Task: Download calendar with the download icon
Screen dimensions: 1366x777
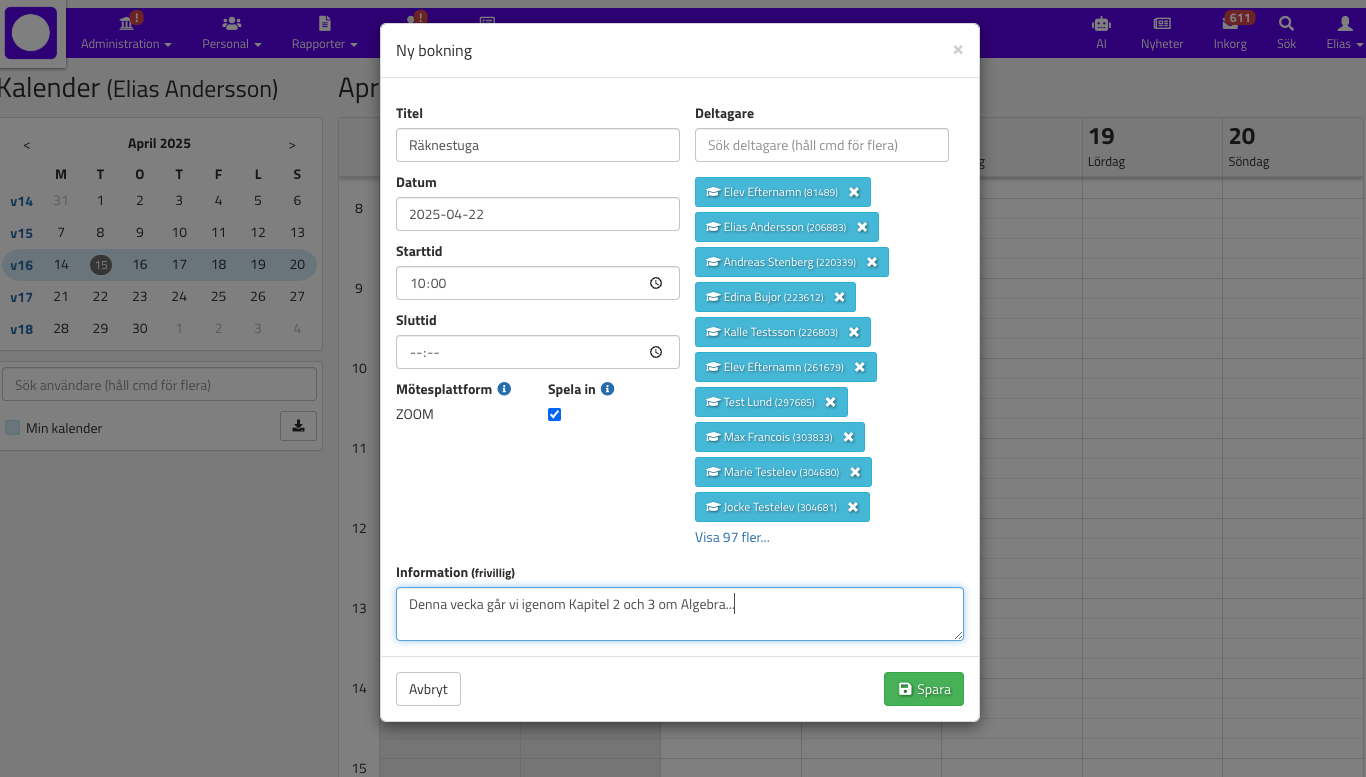Action: (x=298, y=426)
